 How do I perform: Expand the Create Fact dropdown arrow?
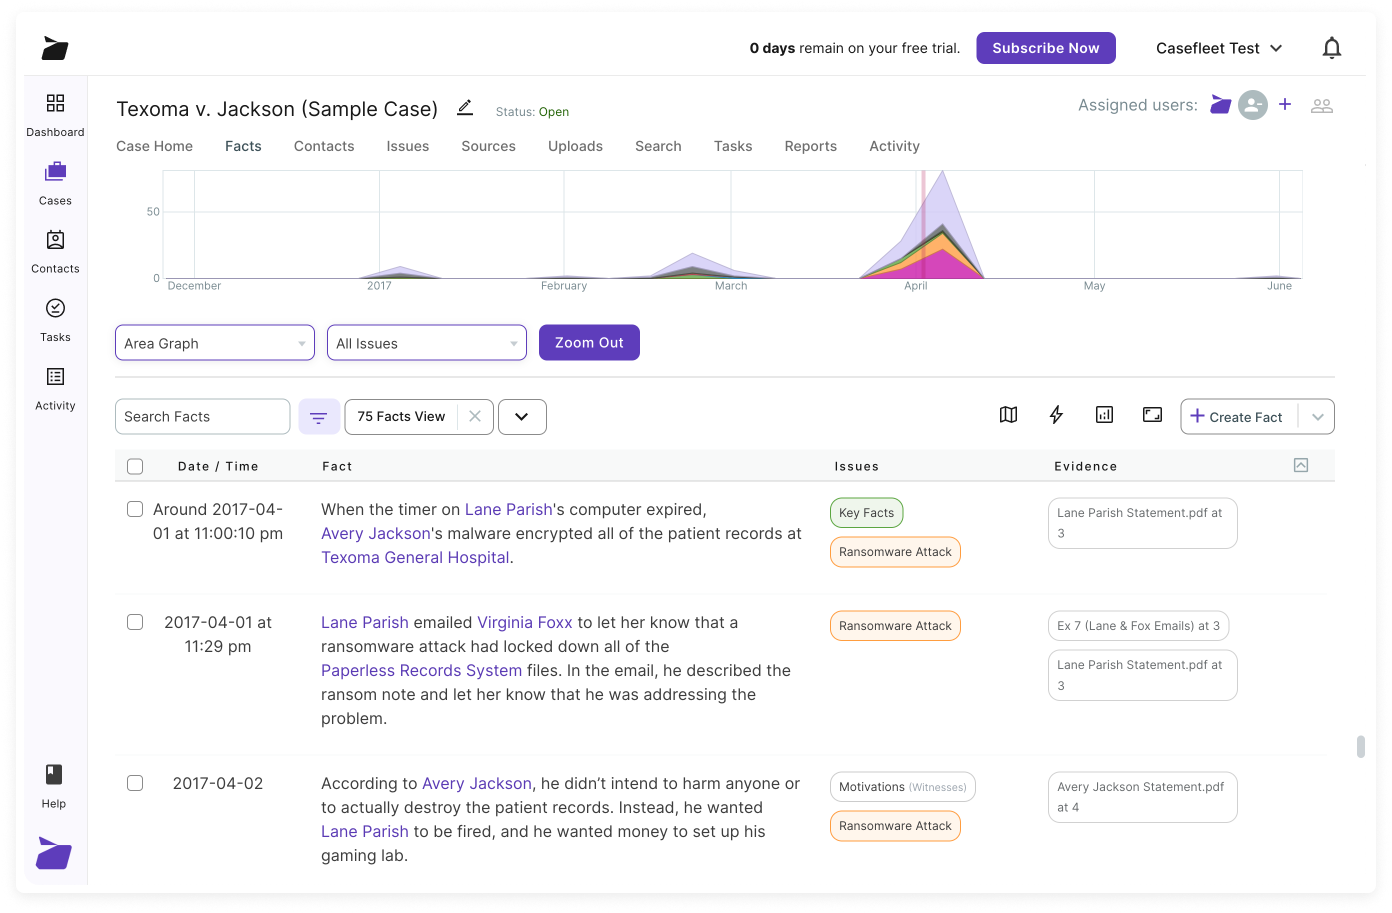click(1318, 416)
